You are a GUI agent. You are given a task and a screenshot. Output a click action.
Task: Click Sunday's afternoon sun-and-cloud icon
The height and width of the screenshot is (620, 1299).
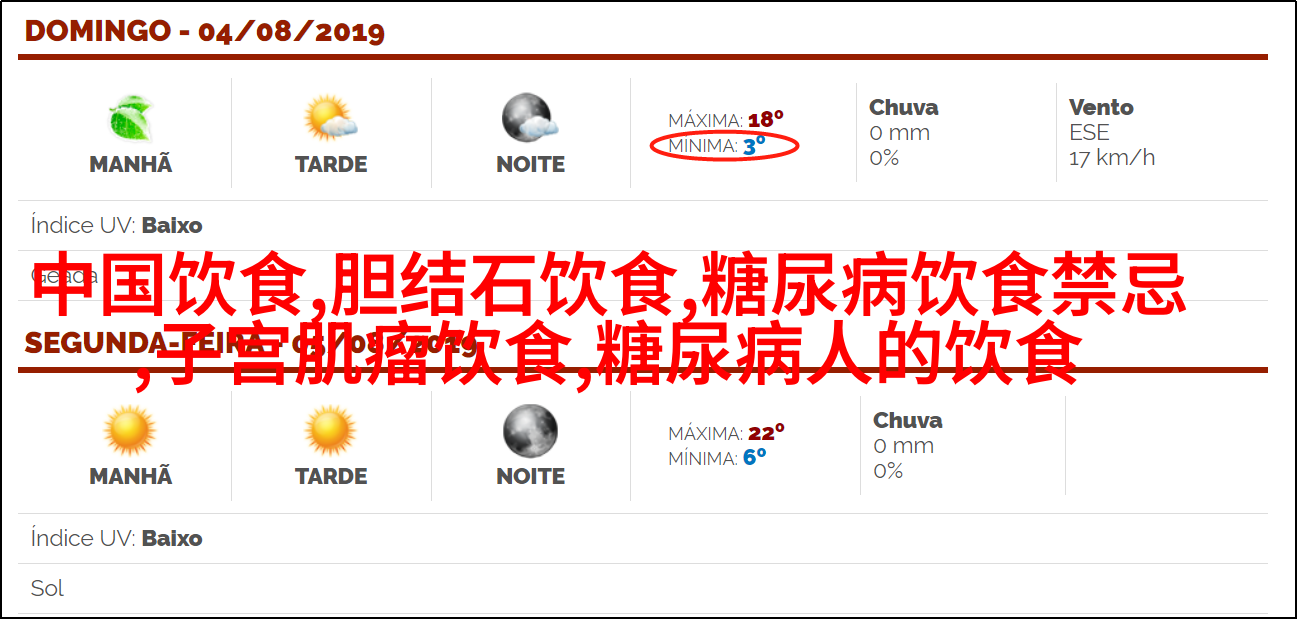(331, 118)
